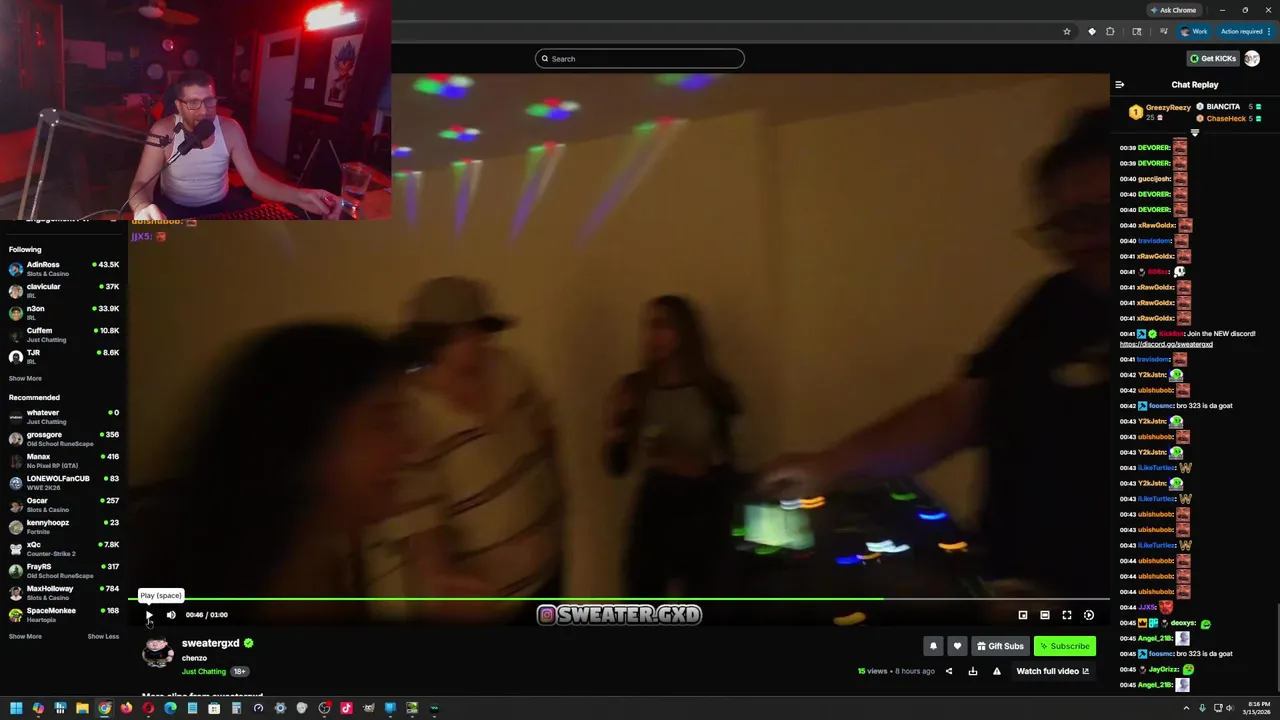Viewport: 1280px width, 720px height.
Task: Open the Work Chrome profile
Action: tap(1195, 31)
